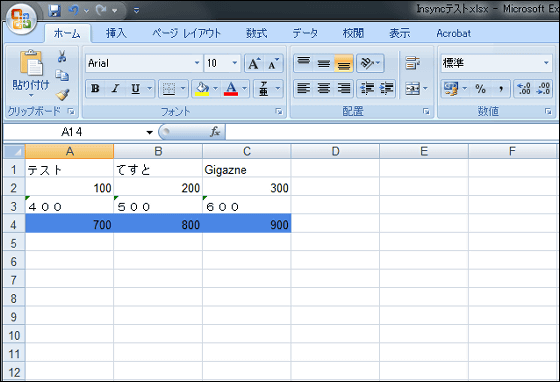Align text to middle of cell
This screenshot has height=382, width=560.
click(x=324, y=64)
